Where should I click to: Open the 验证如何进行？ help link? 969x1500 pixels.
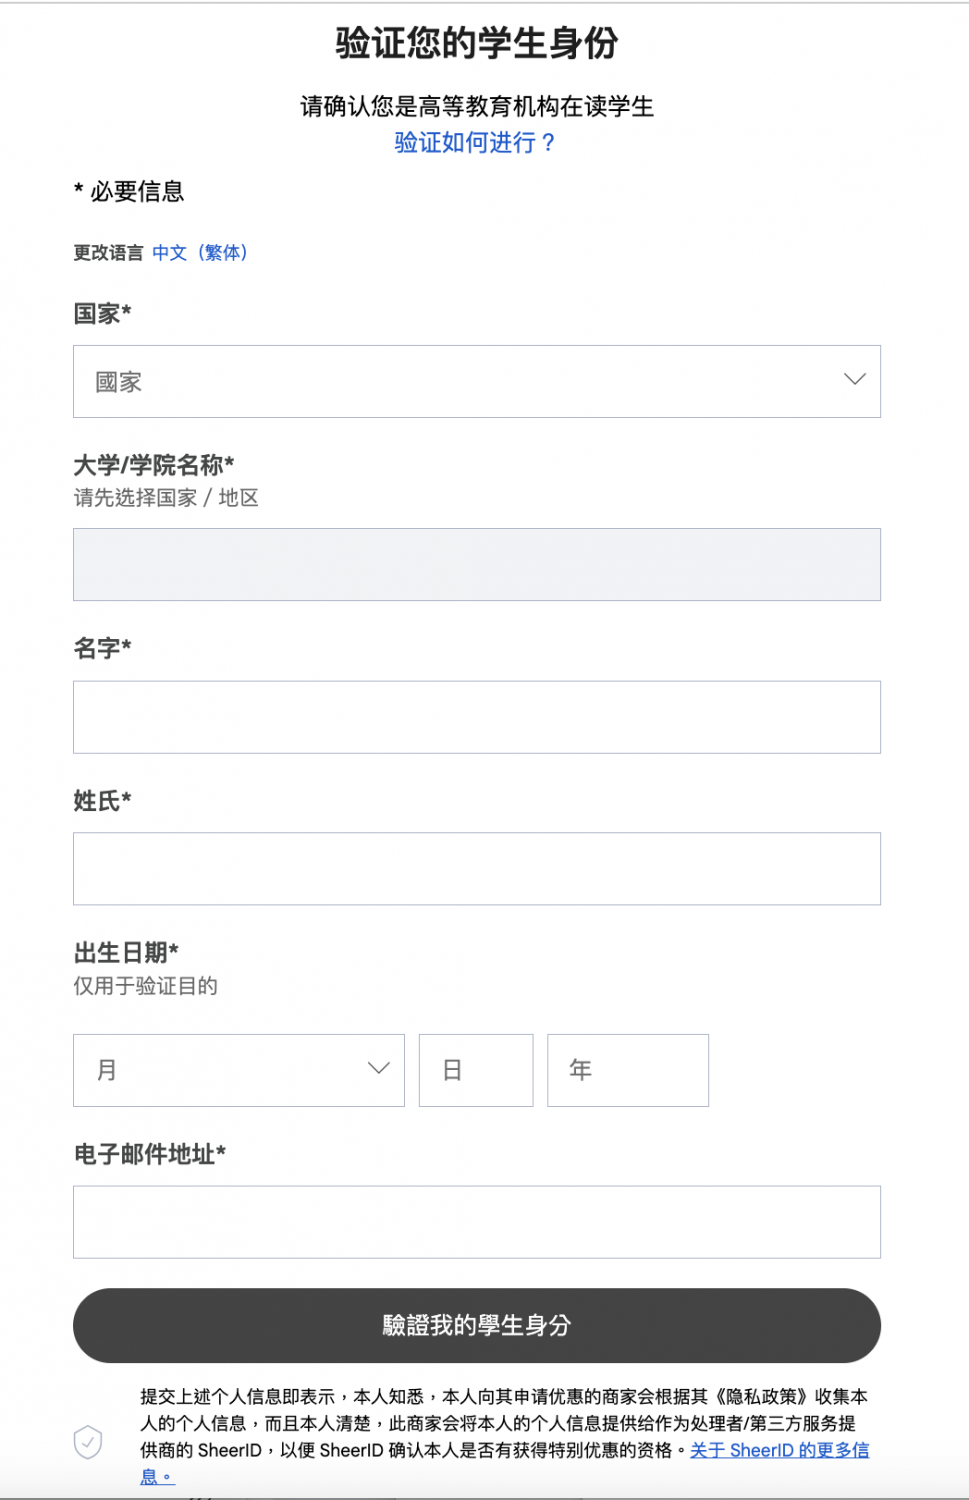(475, 144)
